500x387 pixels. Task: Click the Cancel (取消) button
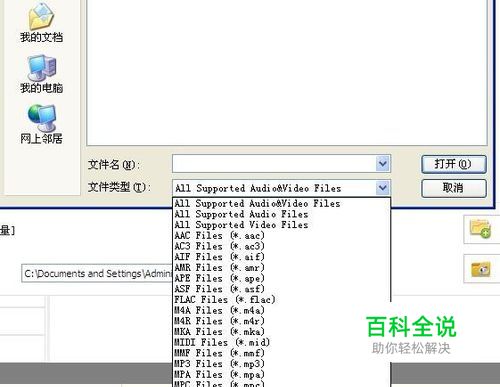tap(454, 188)
